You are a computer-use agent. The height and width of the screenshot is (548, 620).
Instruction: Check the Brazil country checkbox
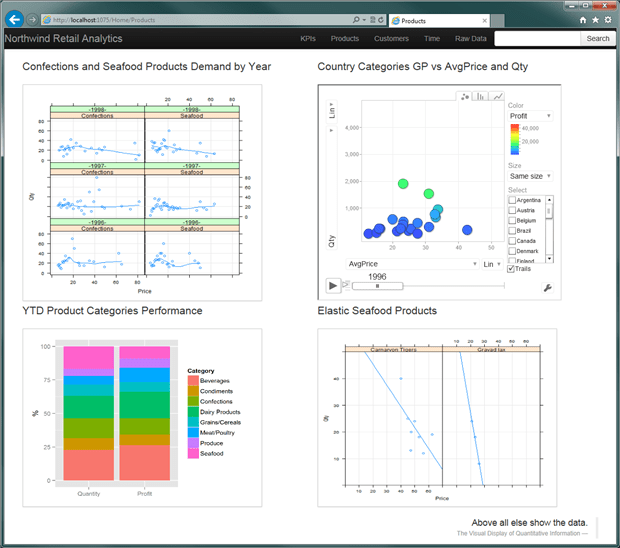click(x=512, y=231)
